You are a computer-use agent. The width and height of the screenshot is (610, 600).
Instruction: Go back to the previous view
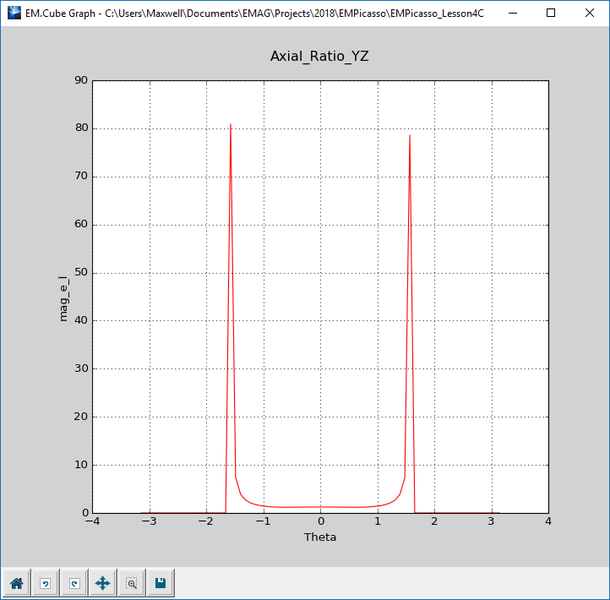point(45,582)
